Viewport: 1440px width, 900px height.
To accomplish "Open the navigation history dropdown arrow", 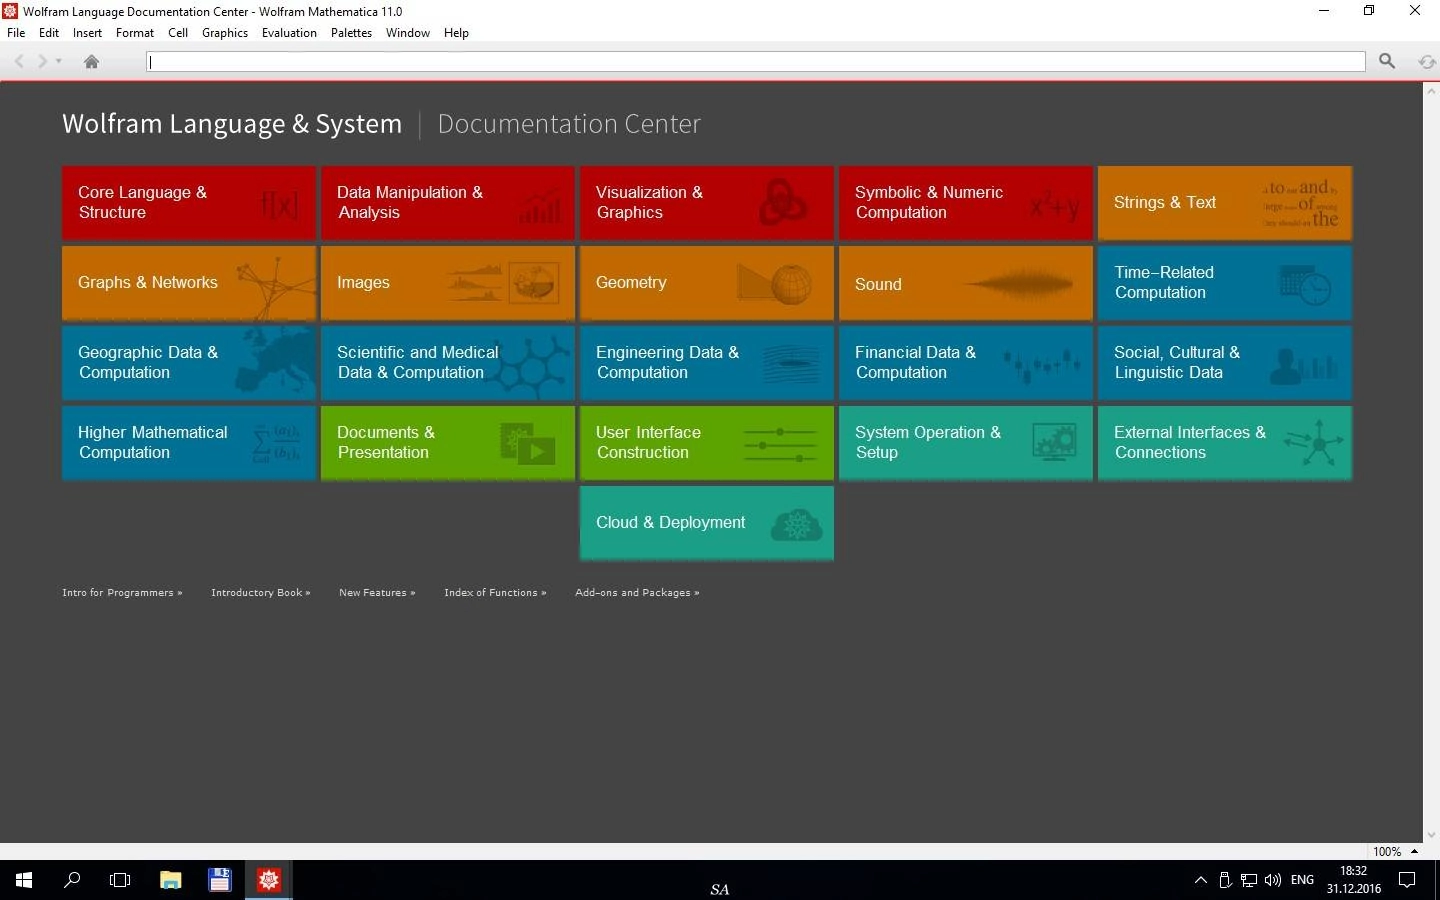I will click(x=59, y=62).
